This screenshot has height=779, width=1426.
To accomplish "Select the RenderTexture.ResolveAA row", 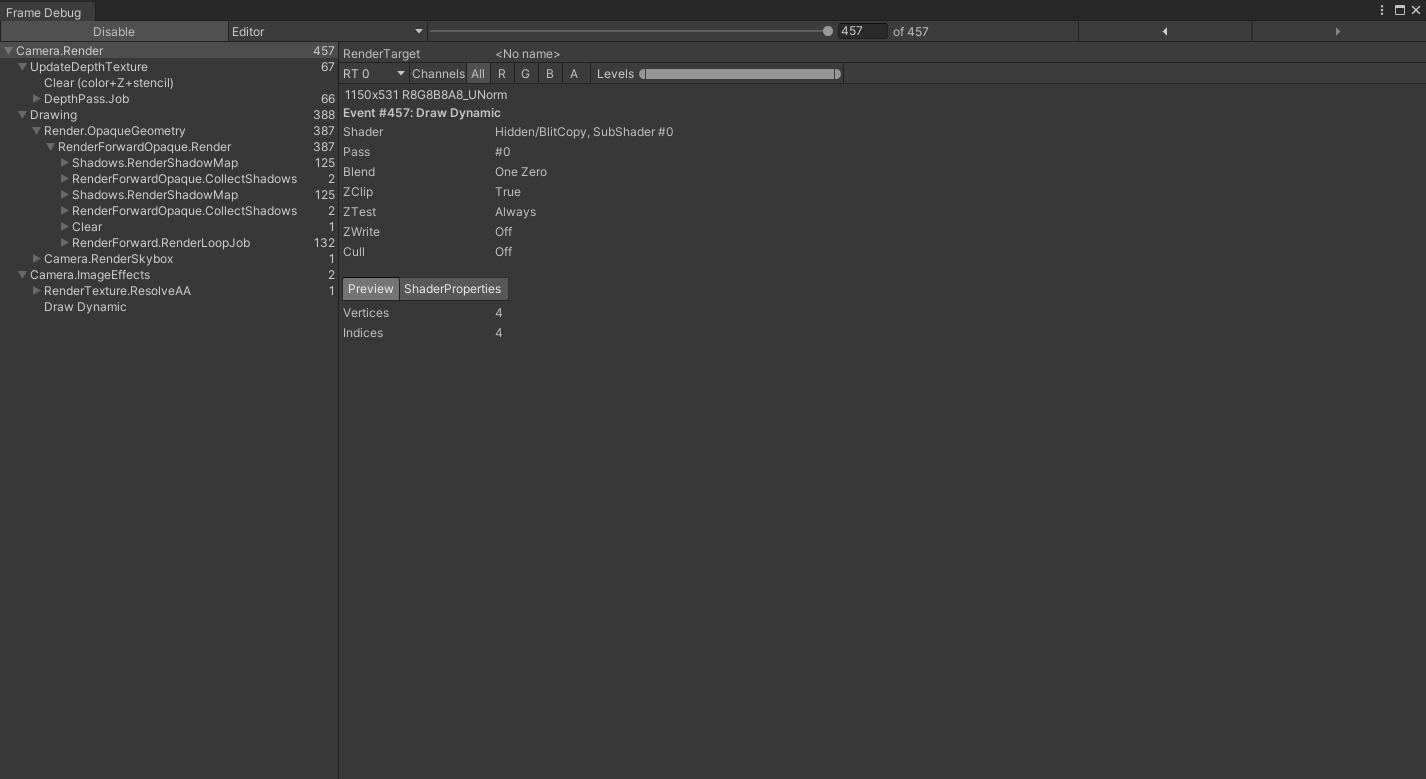I will (169, 291).
